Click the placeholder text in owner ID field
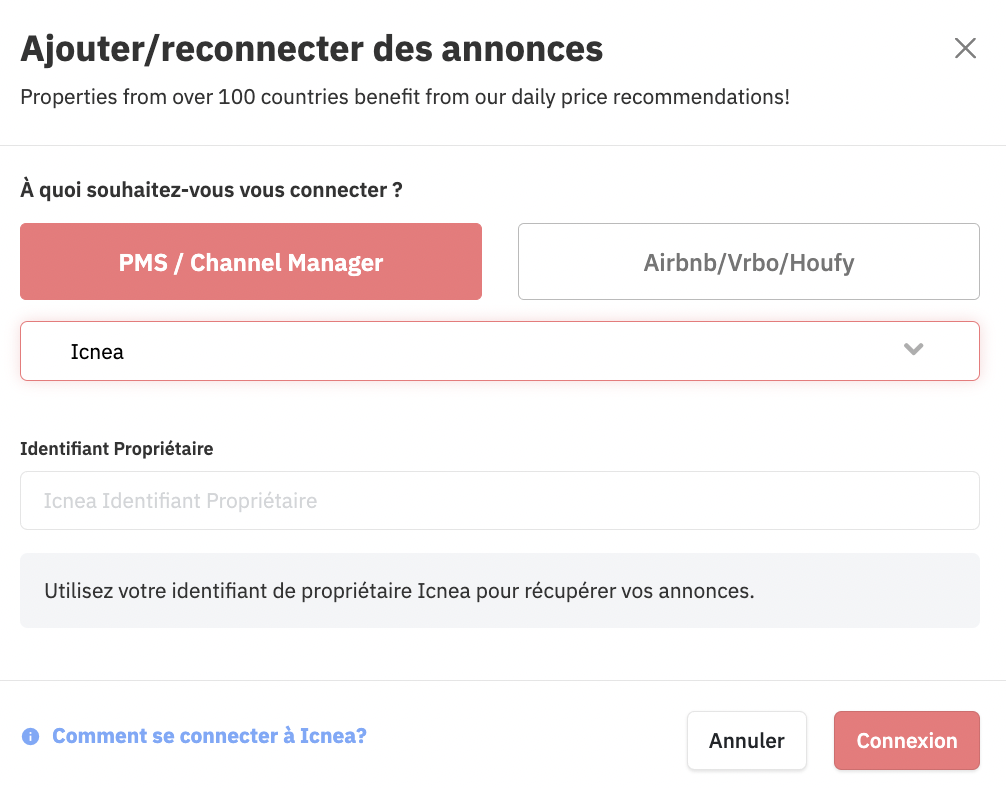 pos(180,501)
